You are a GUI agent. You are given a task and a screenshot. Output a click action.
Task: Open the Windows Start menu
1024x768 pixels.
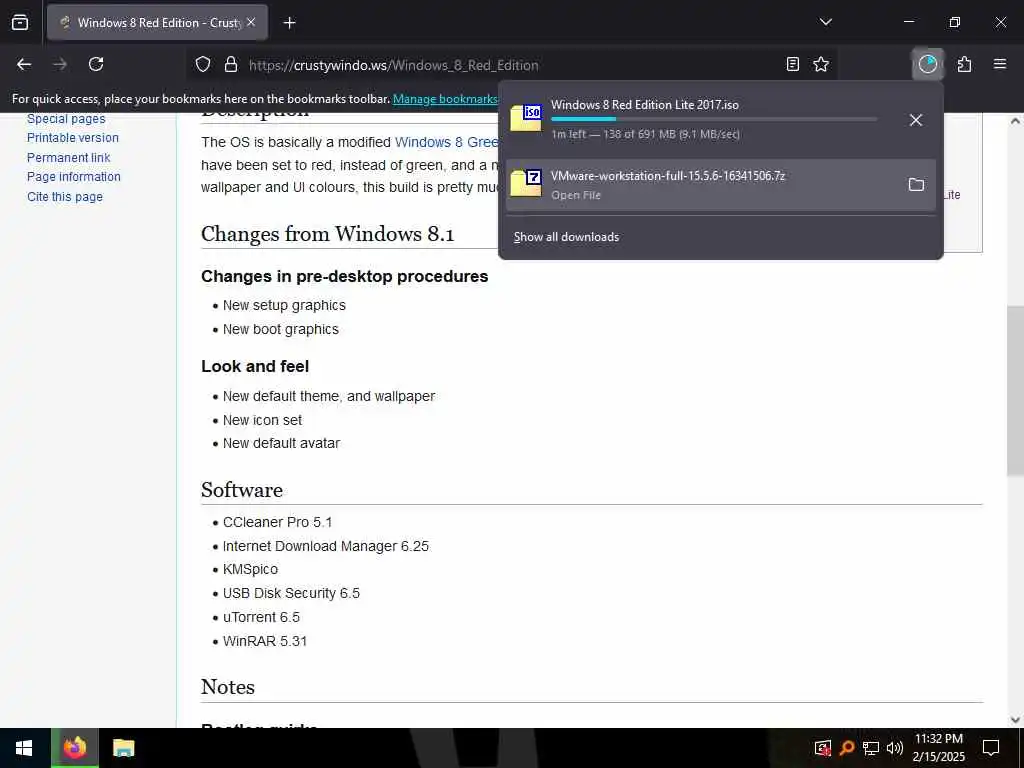click(x=24, y=748)
